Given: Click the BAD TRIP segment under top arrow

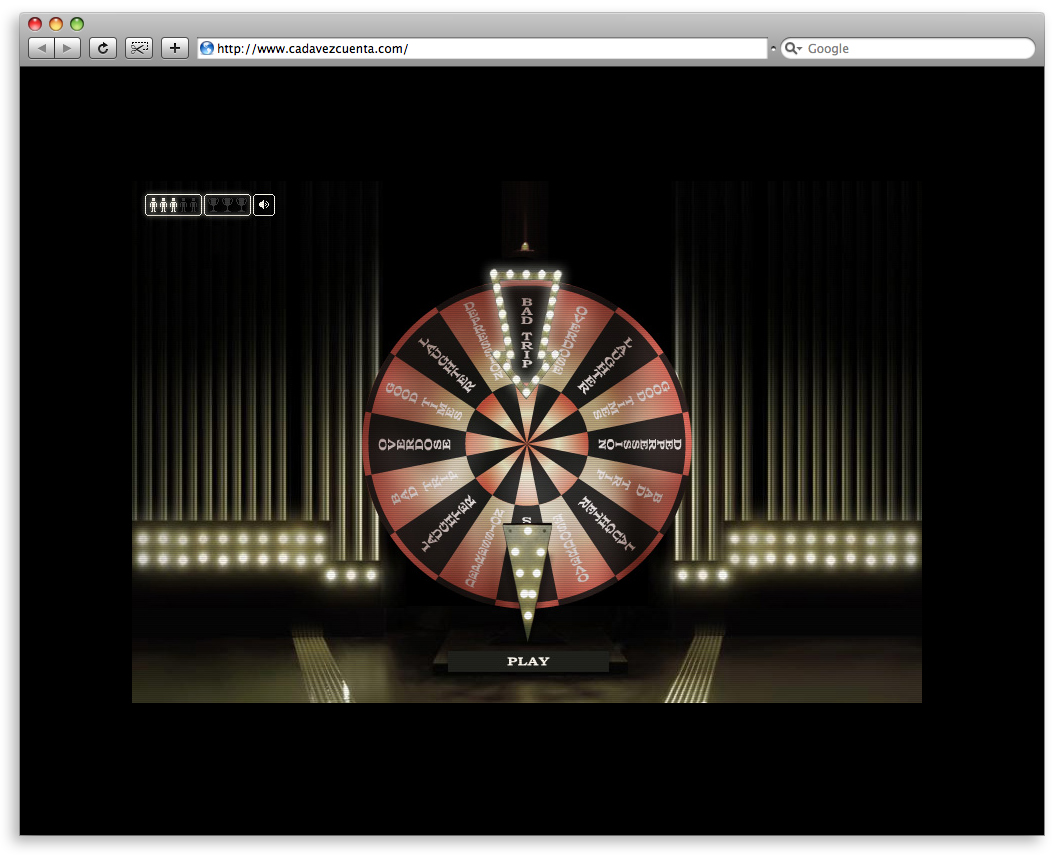Looking at the screenshot, I should click(526, 335).
